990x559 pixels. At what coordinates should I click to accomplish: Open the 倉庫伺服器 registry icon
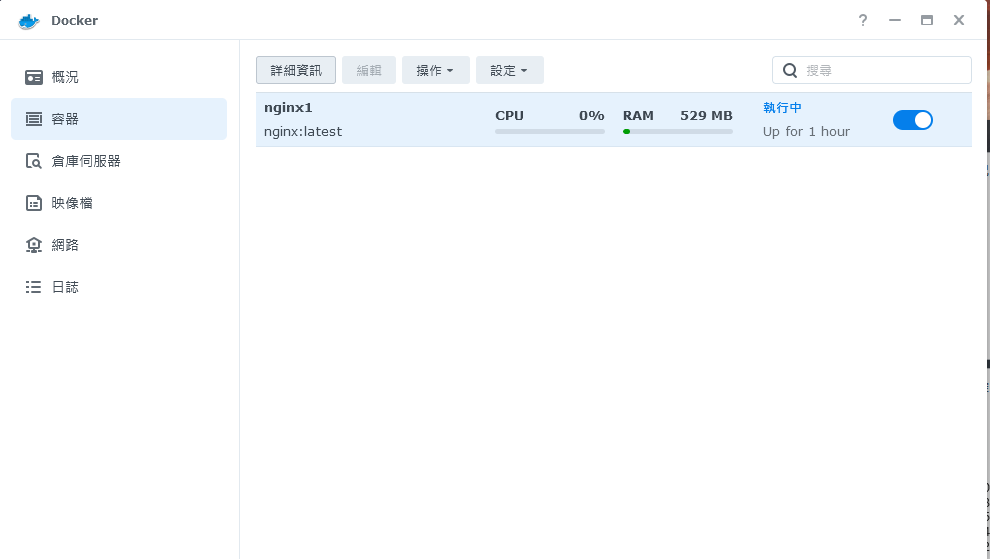[33, 161]
